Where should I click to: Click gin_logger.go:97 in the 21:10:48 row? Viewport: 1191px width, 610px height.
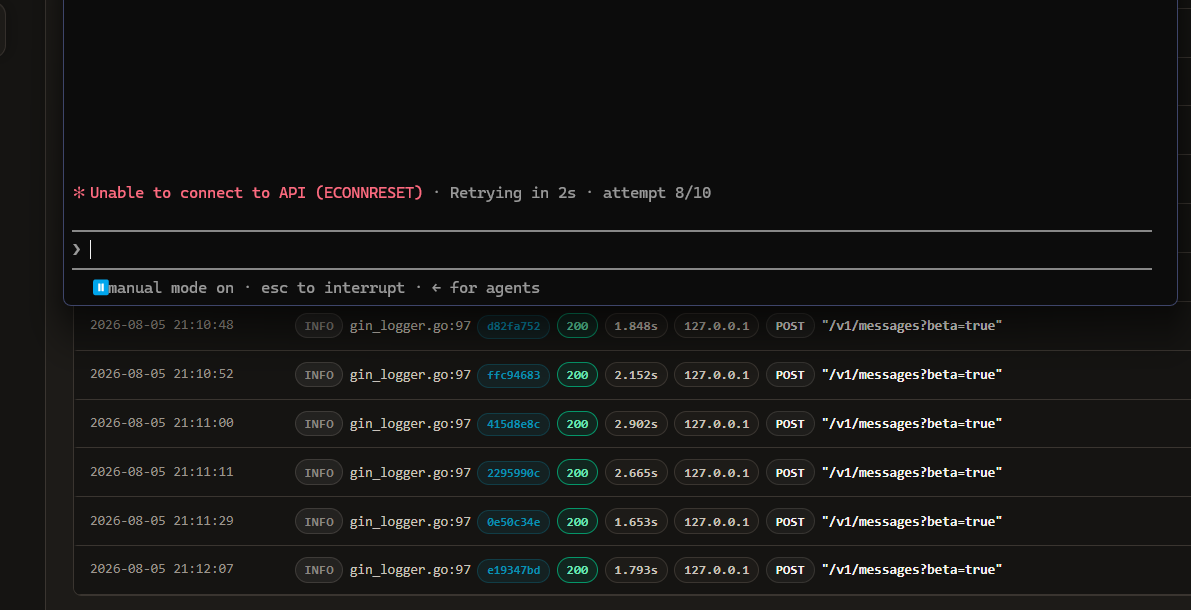pyautogui.click(x=410, y=327)
